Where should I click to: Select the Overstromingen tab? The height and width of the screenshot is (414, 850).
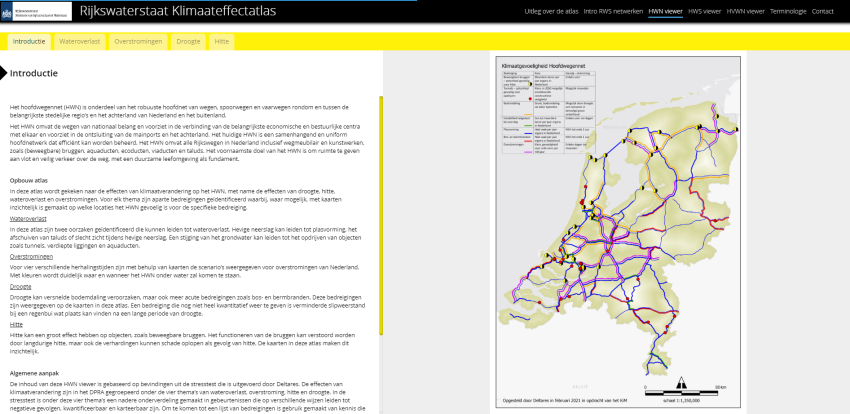(139, 42)
